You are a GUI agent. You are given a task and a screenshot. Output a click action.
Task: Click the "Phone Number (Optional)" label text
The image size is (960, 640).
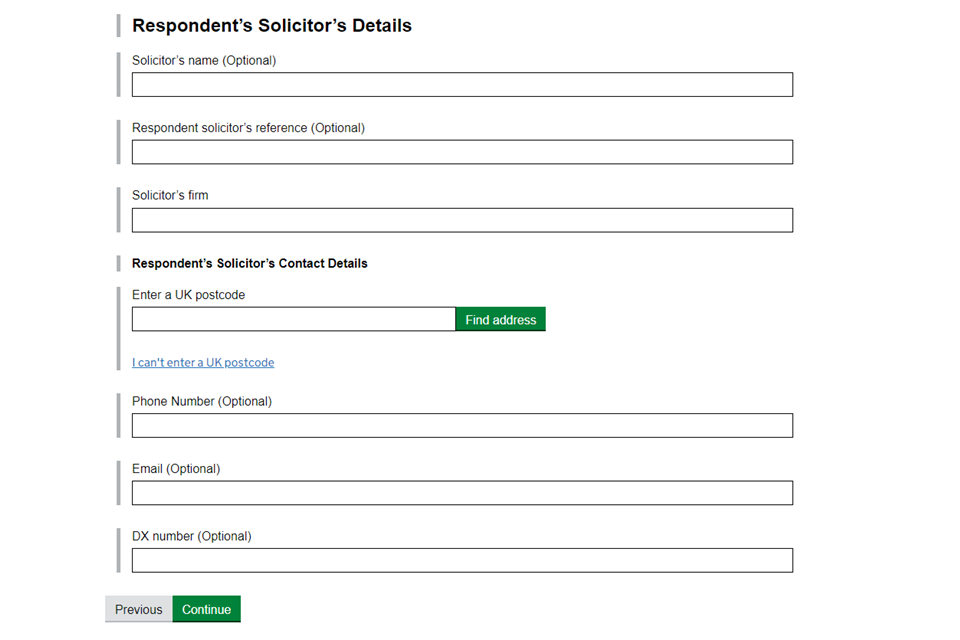tap(202, 401)
